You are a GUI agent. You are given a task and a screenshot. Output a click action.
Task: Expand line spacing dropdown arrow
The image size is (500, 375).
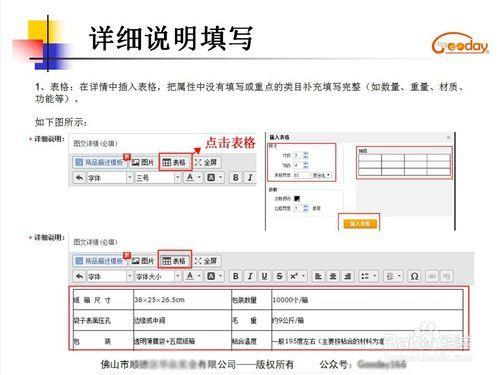[399, 276]
